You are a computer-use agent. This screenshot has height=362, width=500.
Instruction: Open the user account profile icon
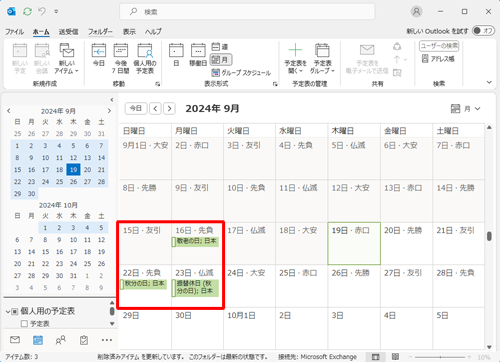pyautogui.click(x=416, y=12)
